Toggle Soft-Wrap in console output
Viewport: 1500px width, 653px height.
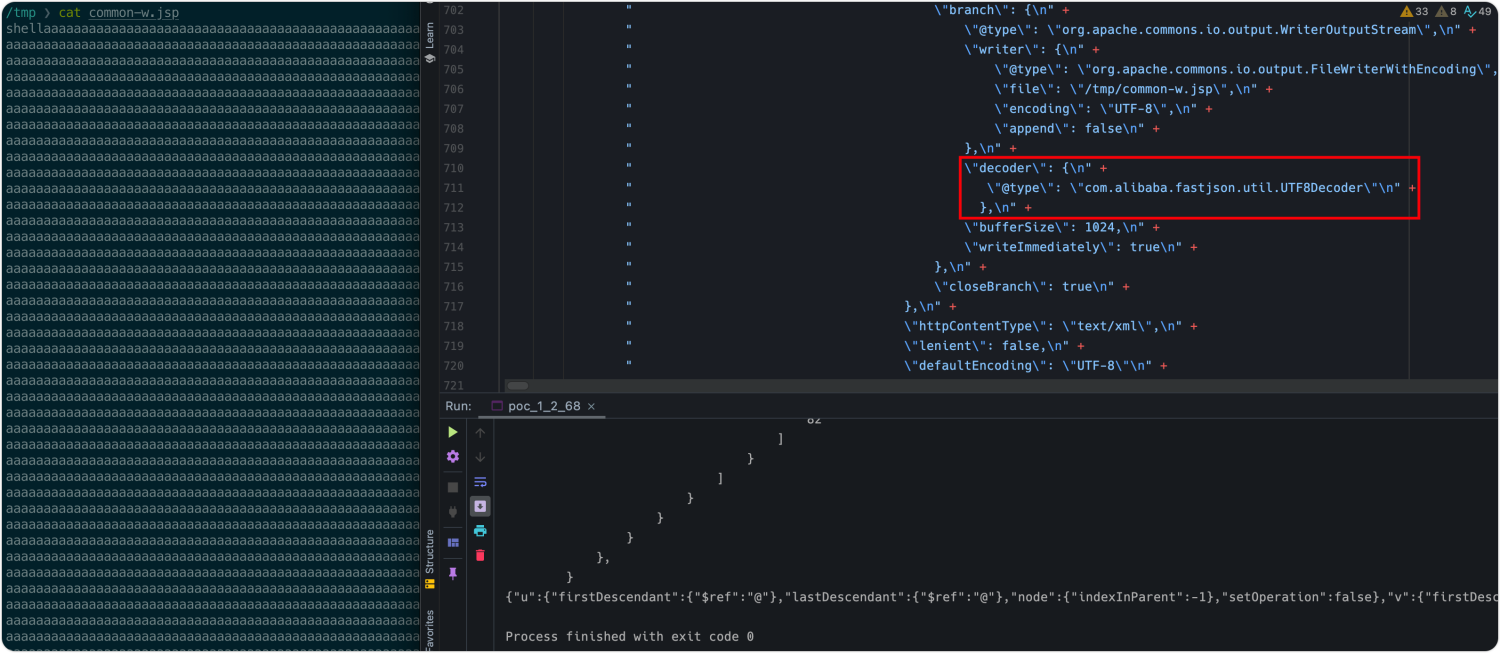pos(480,482)
